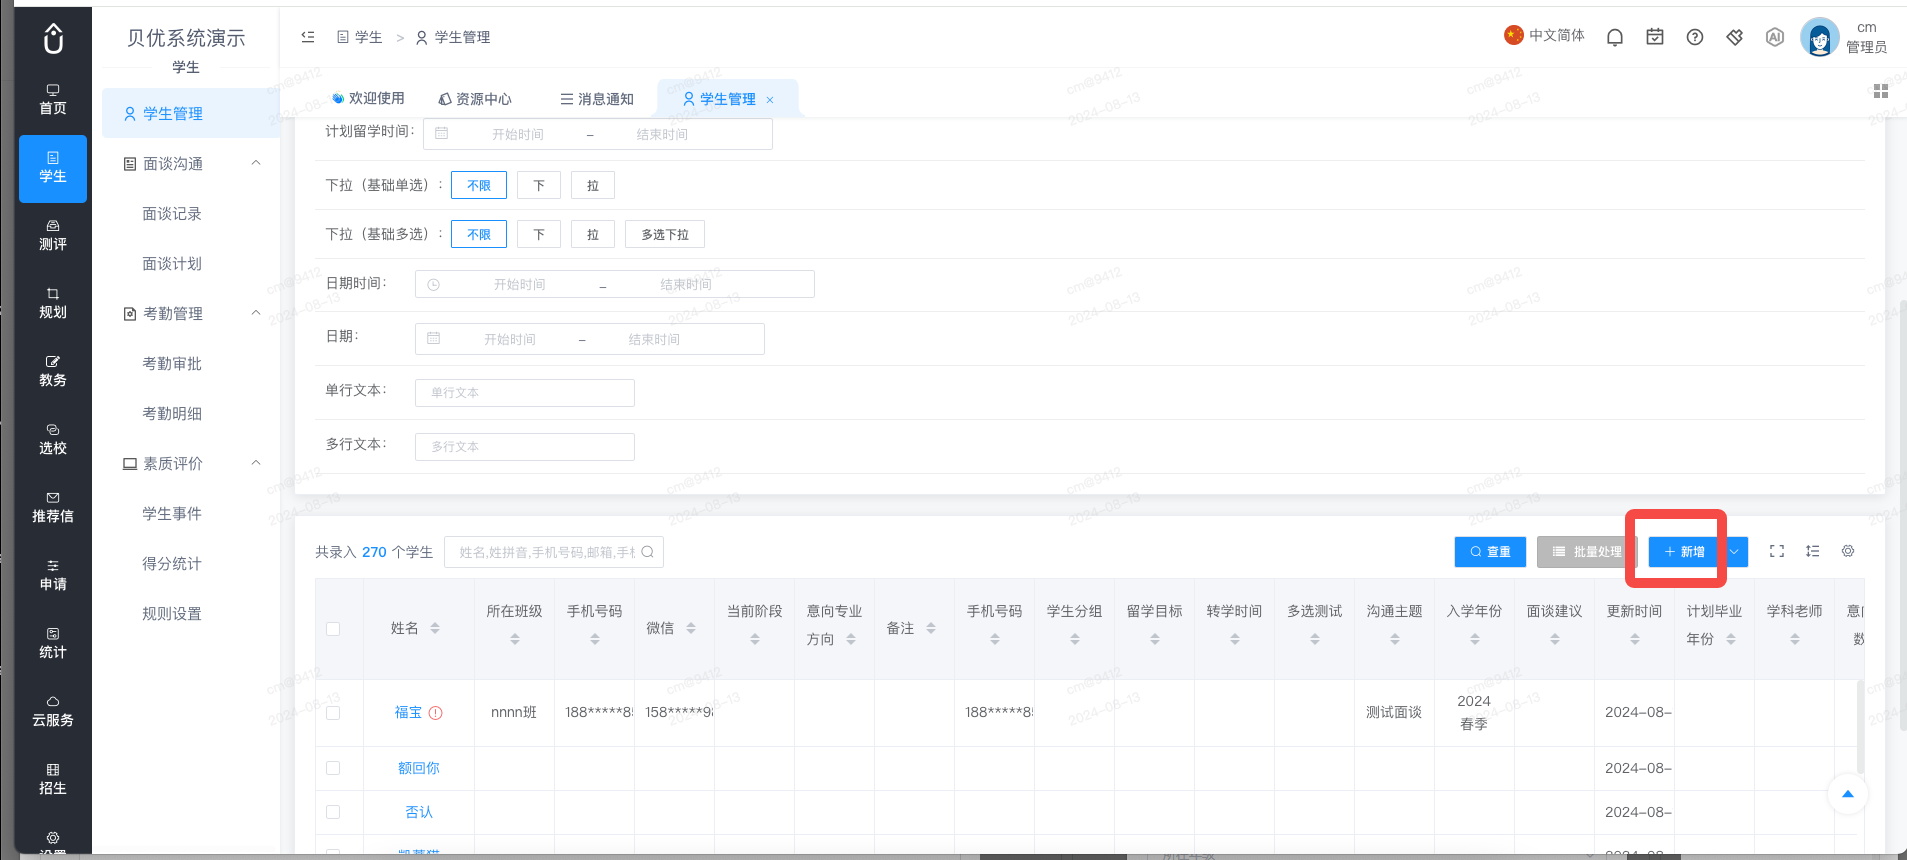1907x860 pixels.
Task: Click the help question mark icon
Action: click(x=1695, y=37)
